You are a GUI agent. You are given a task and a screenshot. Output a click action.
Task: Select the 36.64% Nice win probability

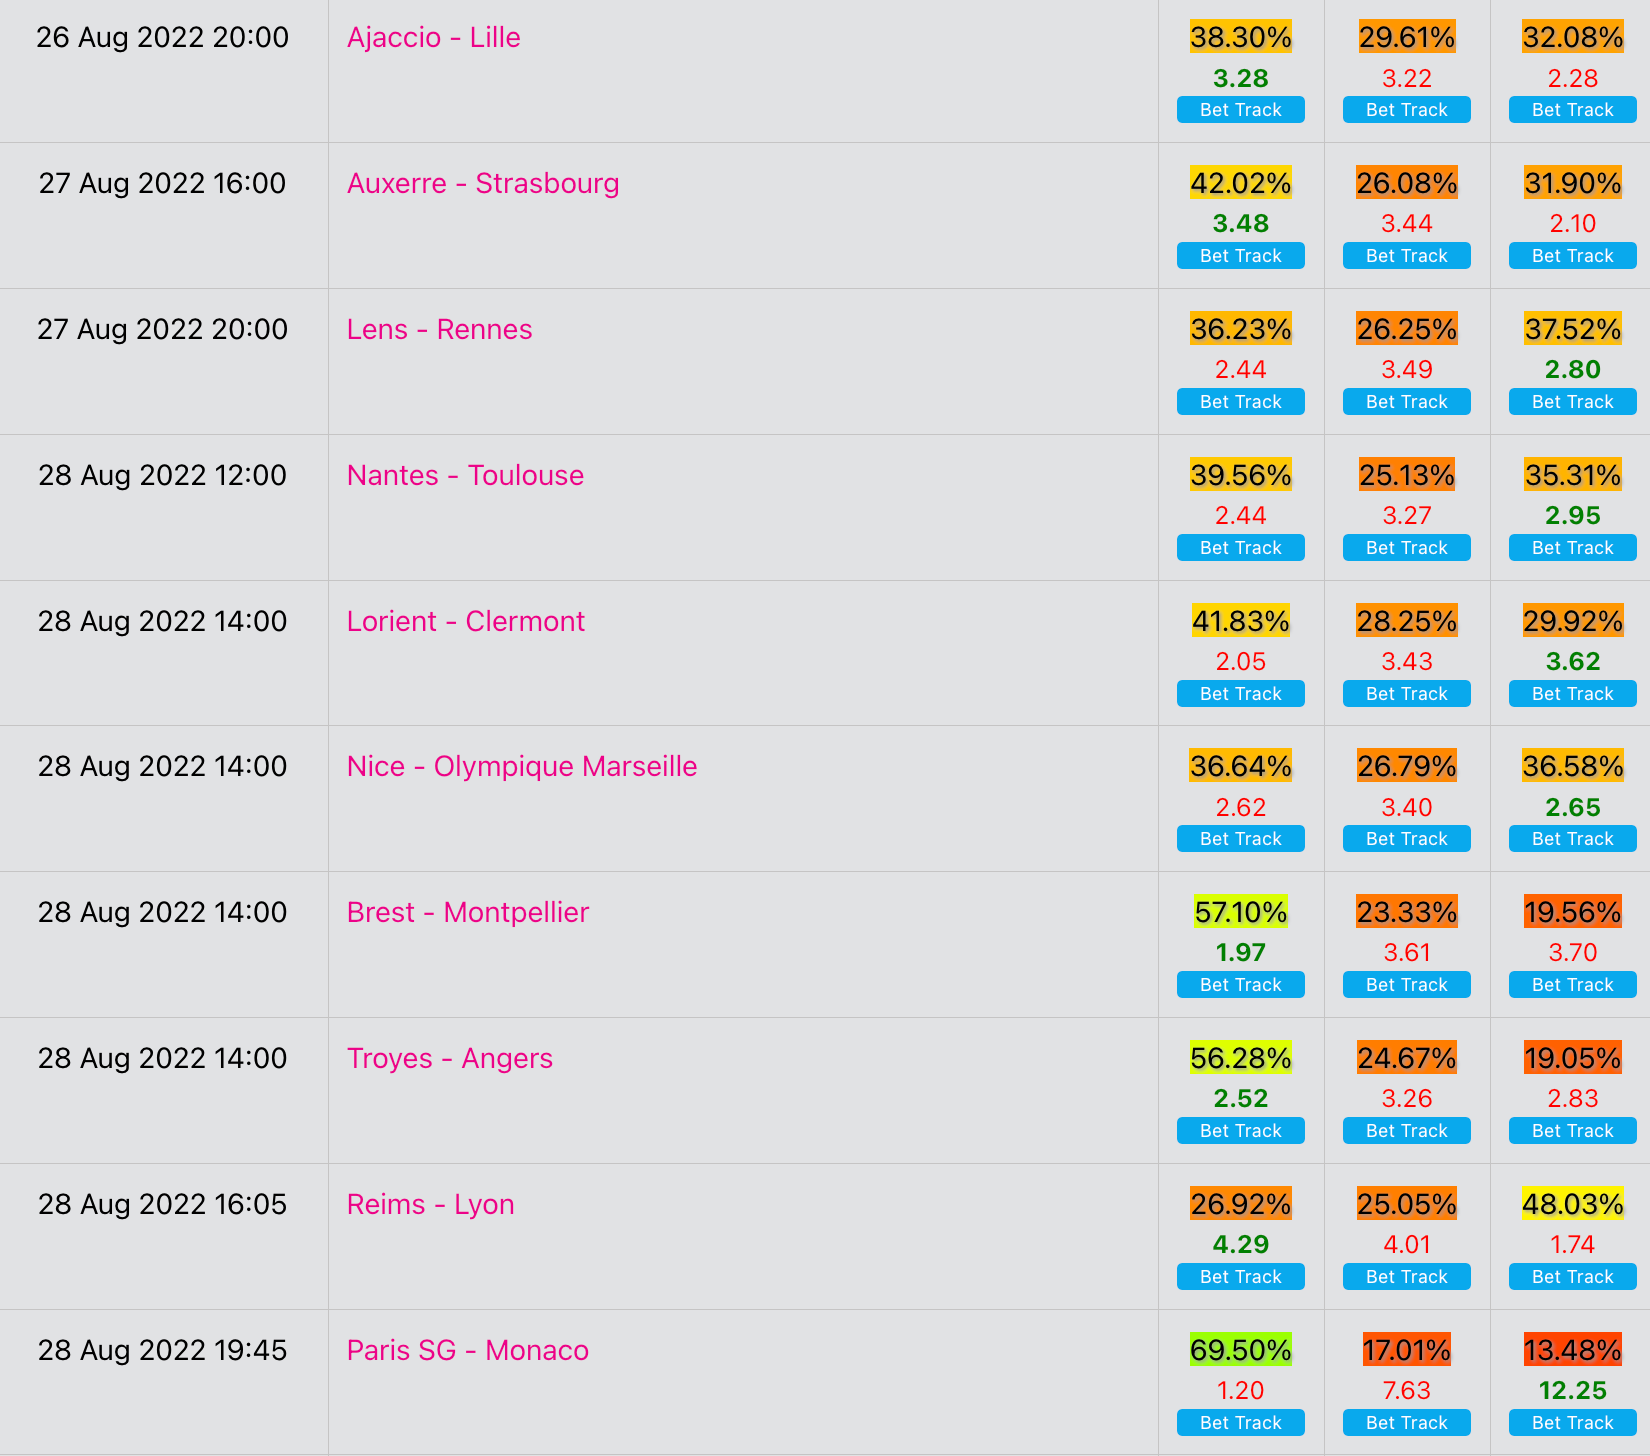click(1241, 766)
